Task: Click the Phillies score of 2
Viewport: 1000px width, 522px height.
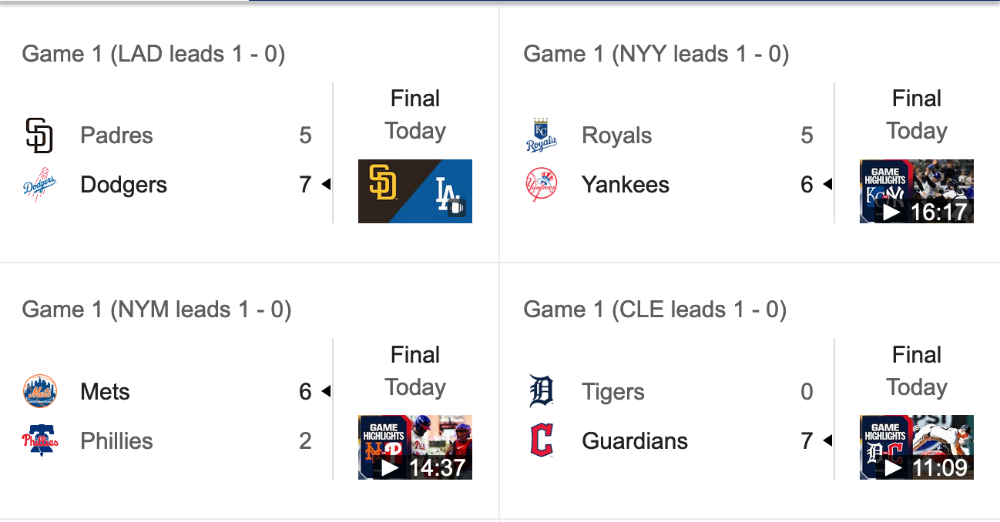Action: pos(305,441)
